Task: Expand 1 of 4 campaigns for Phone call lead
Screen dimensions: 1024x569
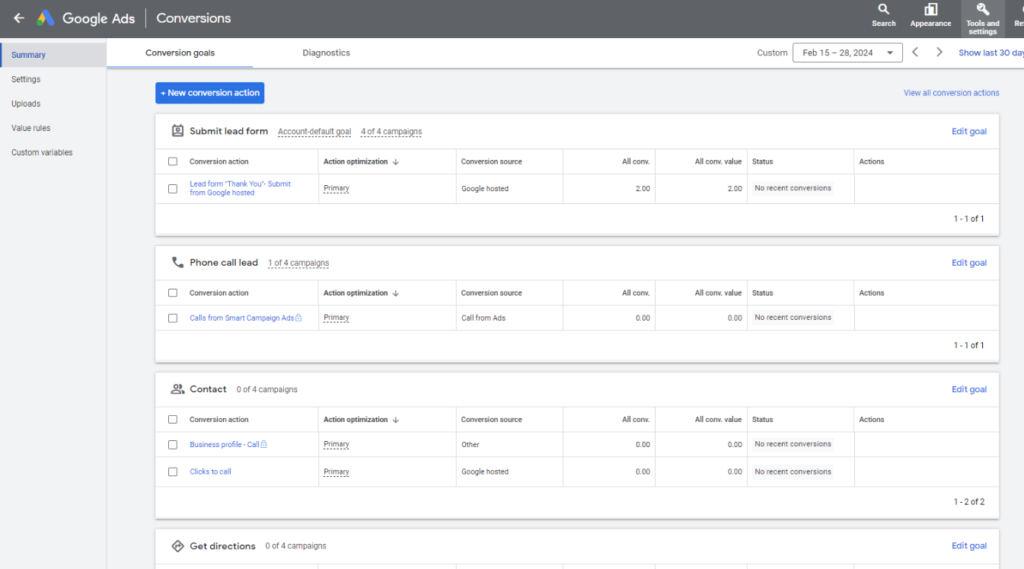Action: click(298, 263)
